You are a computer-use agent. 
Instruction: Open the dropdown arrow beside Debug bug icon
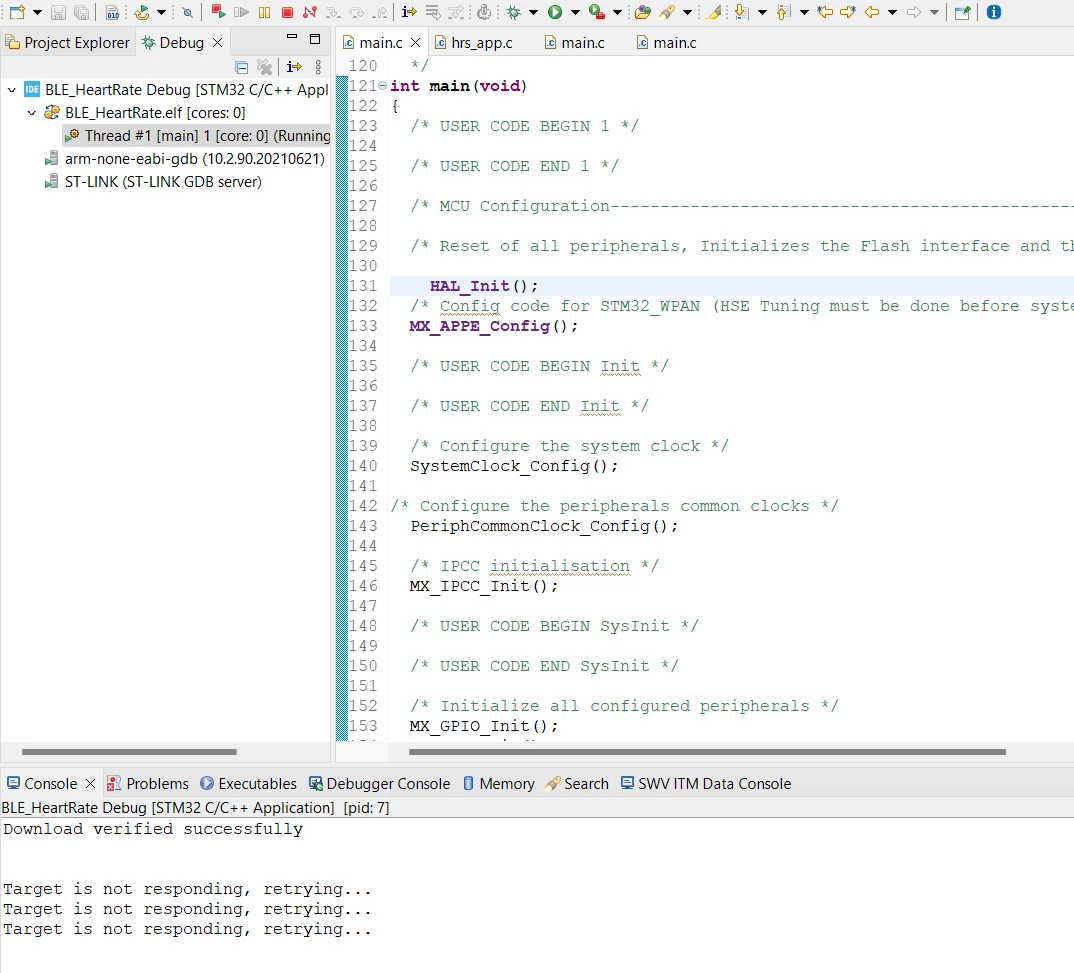533,12
